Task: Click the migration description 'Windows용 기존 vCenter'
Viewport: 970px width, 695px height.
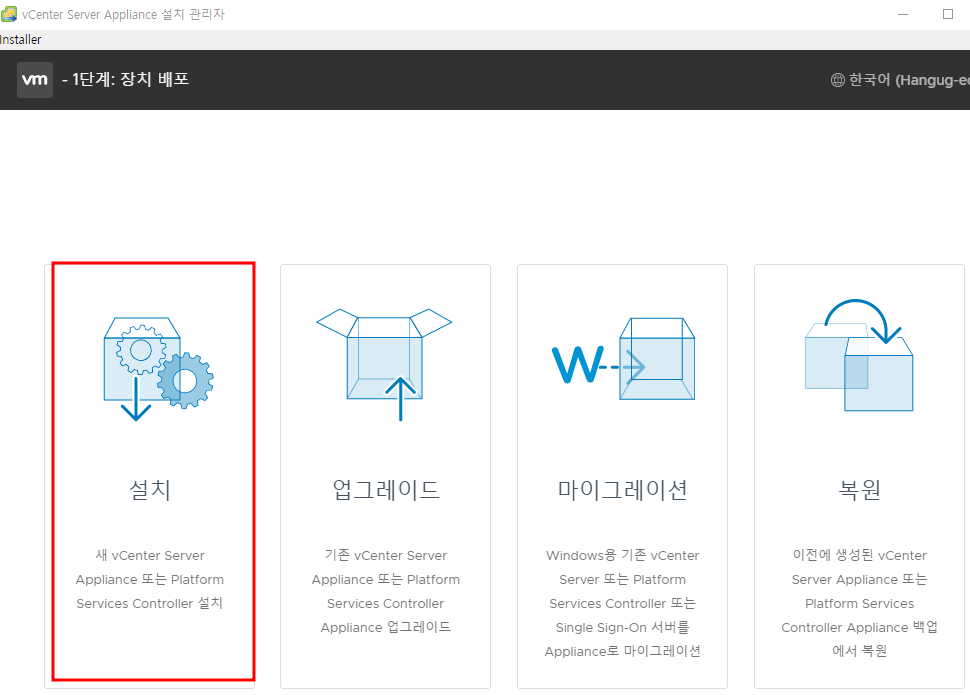Action: pos(622,555)
